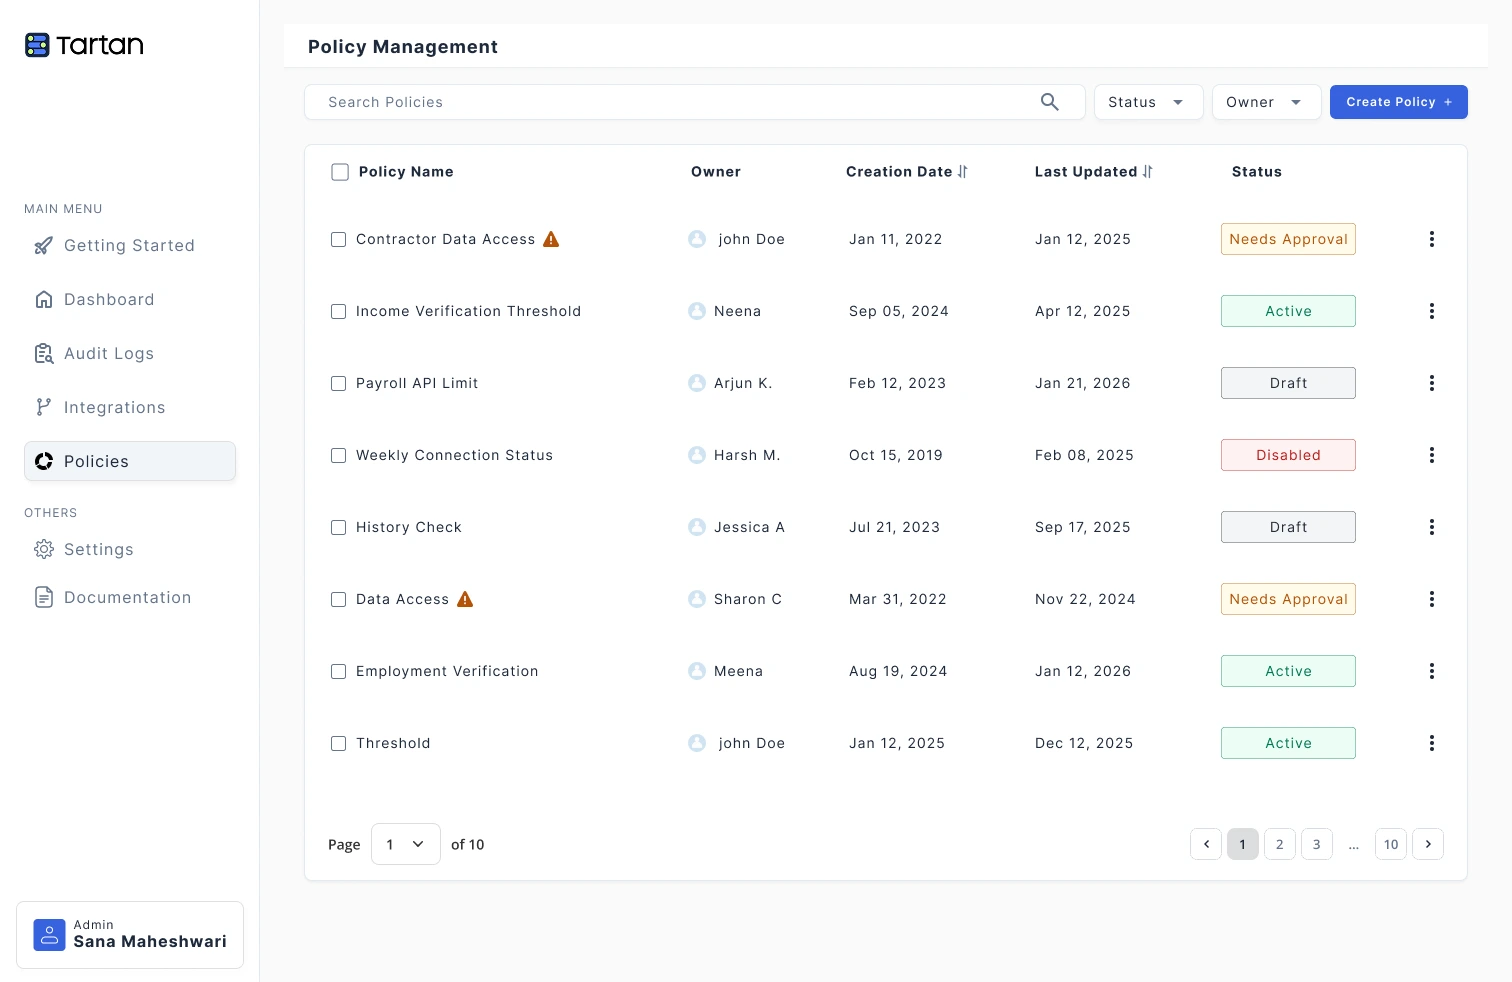Click warning icon next to Contractor Data Access
The width and height of the screenshot is (1512, 982).
[551, 239]
